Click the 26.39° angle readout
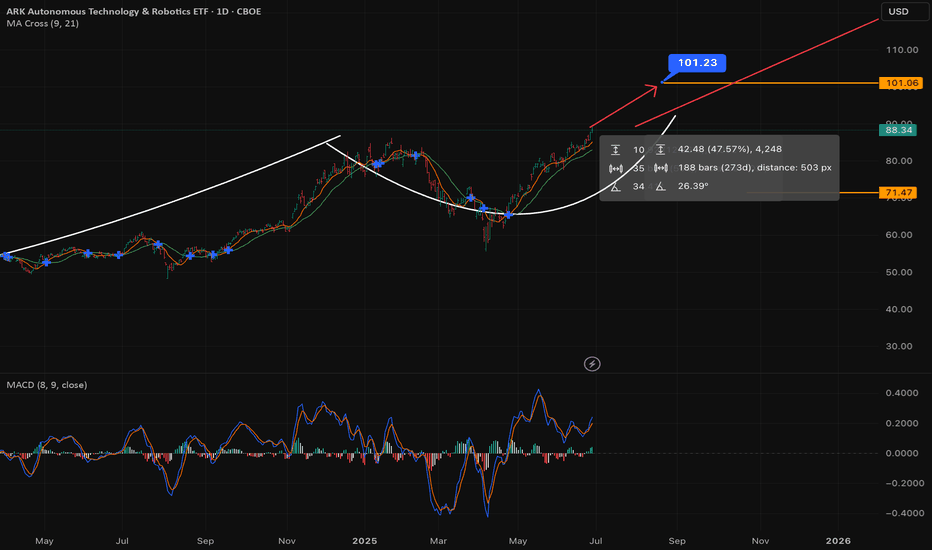 (693, 186)
